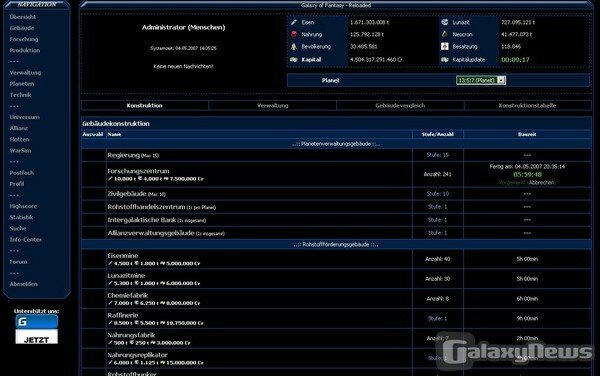Click Anzahl: 241 in the Forschungszentrum row
Image resolution: width=600 pixels, height=376 pixels.
pyautogui.click(x=437, y=174)
